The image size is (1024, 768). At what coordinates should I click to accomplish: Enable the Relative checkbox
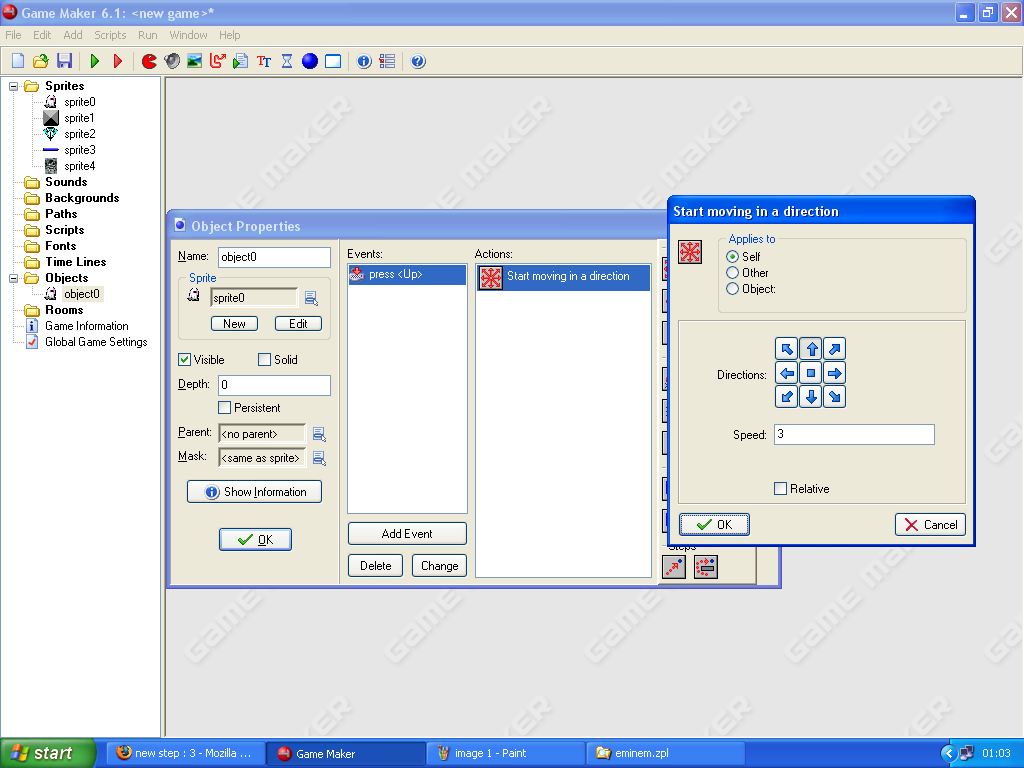point(781,489)
